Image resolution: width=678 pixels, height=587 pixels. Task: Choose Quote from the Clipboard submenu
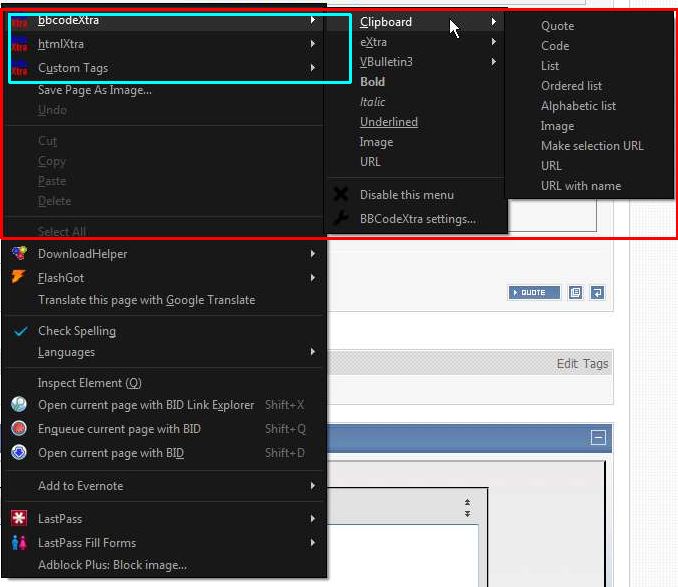[557, 26]
